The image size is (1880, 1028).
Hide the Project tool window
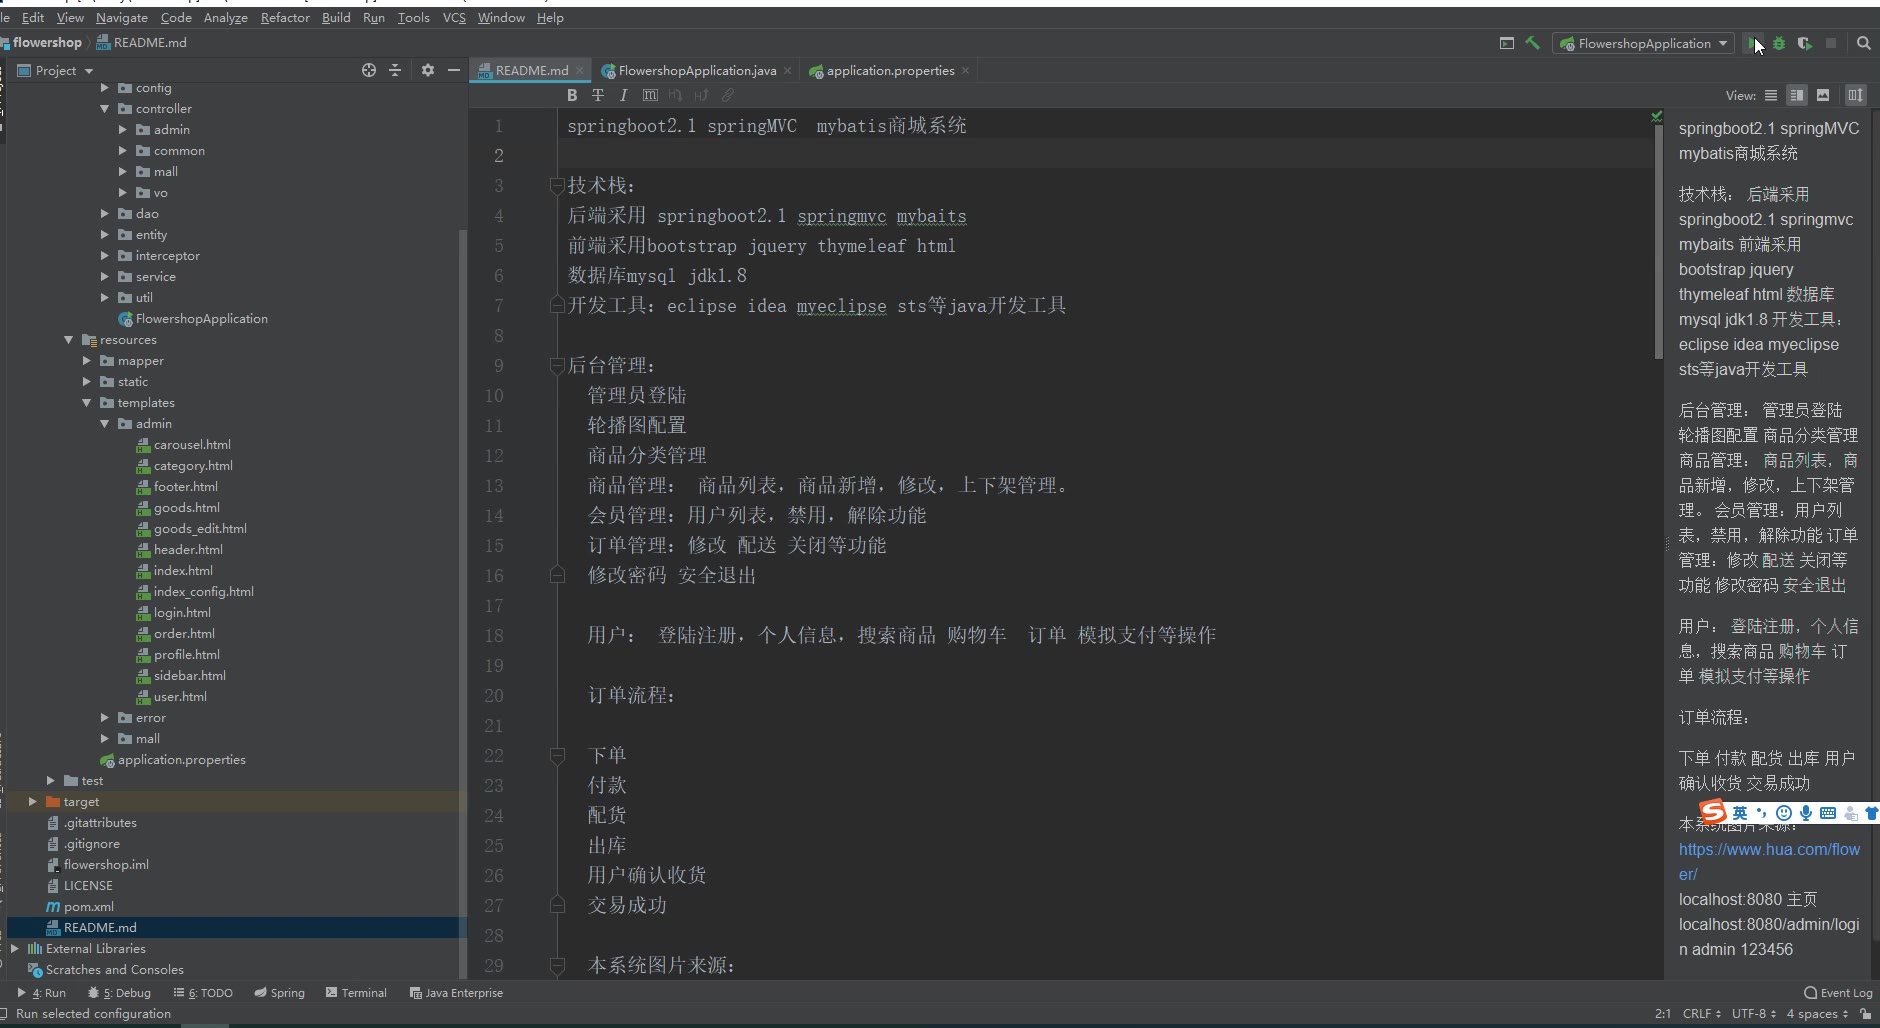click(454, 70)
